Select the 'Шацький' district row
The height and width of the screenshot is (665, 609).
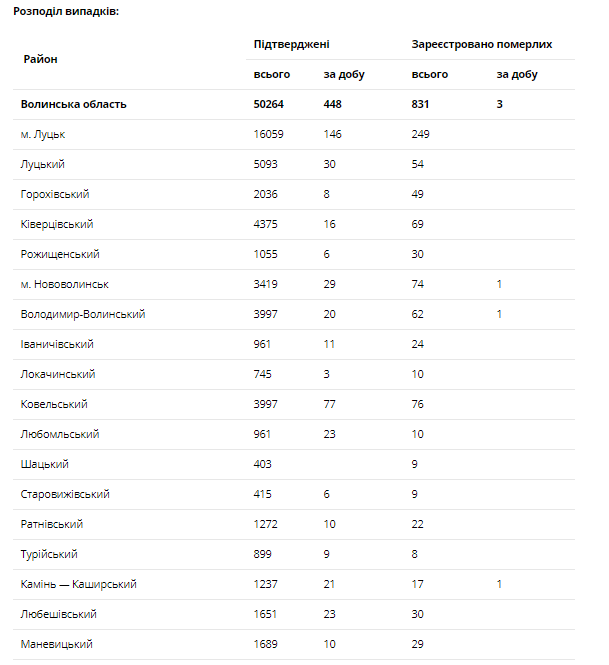click(x=44, y=464)
